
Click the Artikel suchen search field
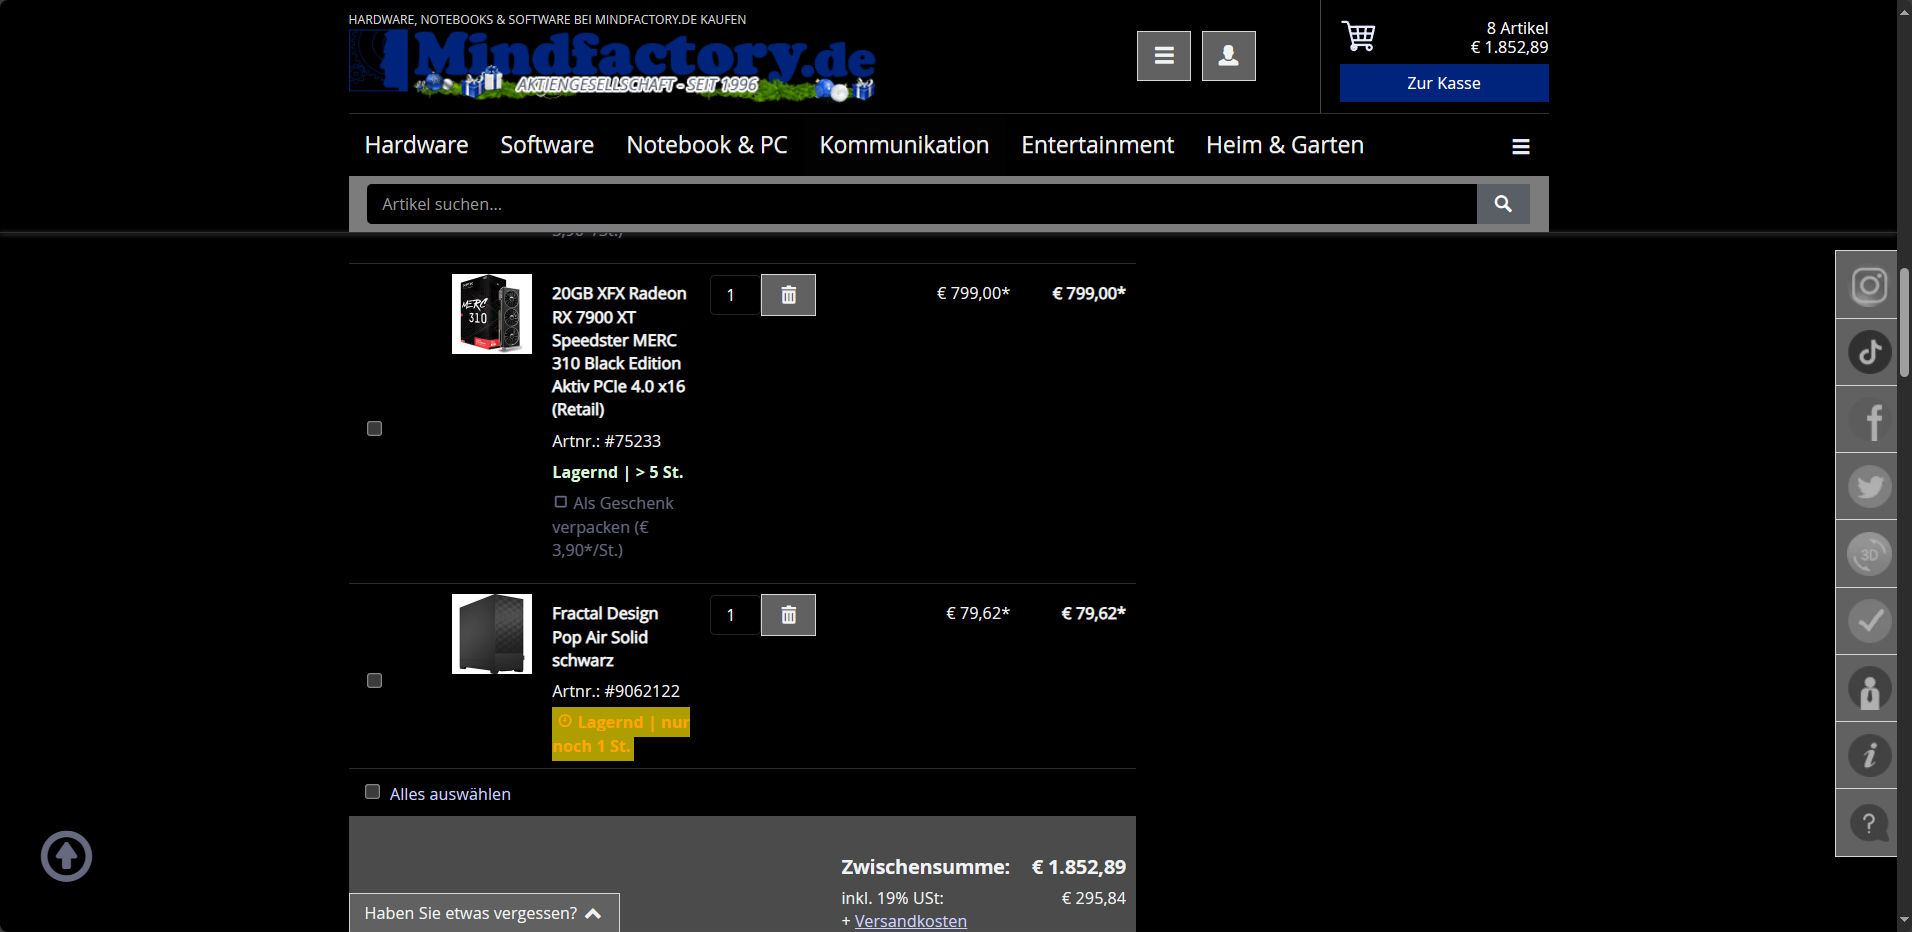click(x=921, y=204)
